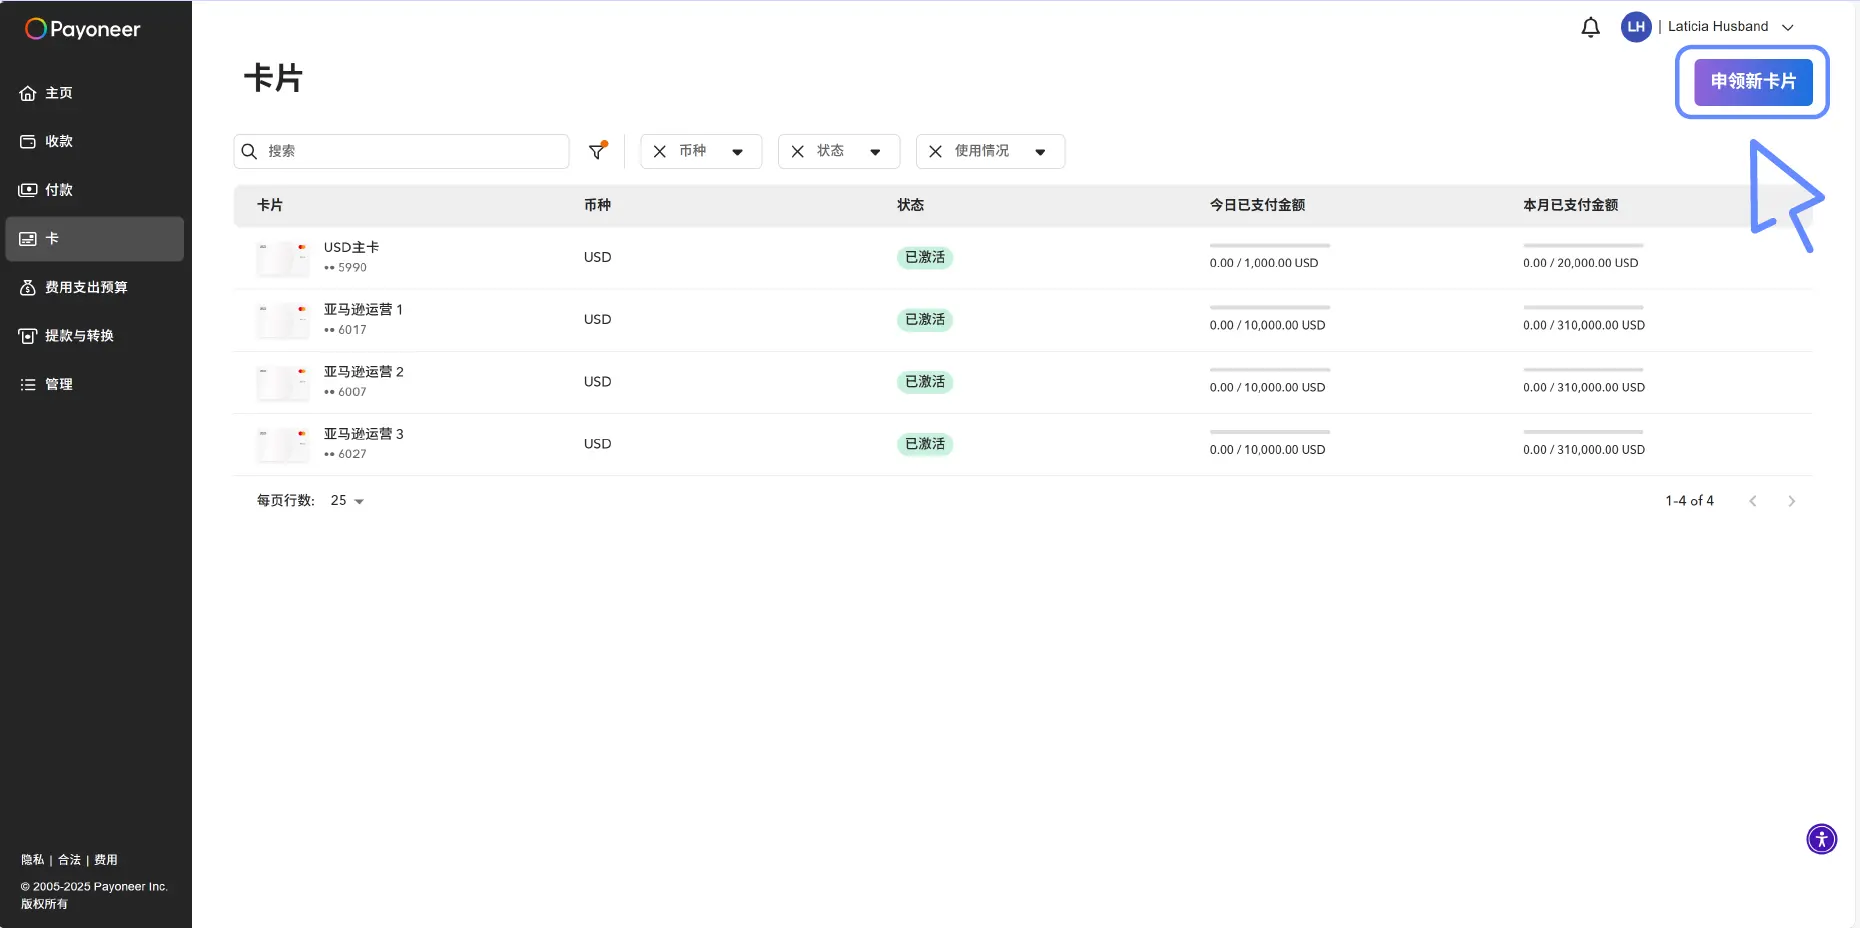Click the 付款 icon in sidebar
This screenshot has height=928, width=1860.
28,190
